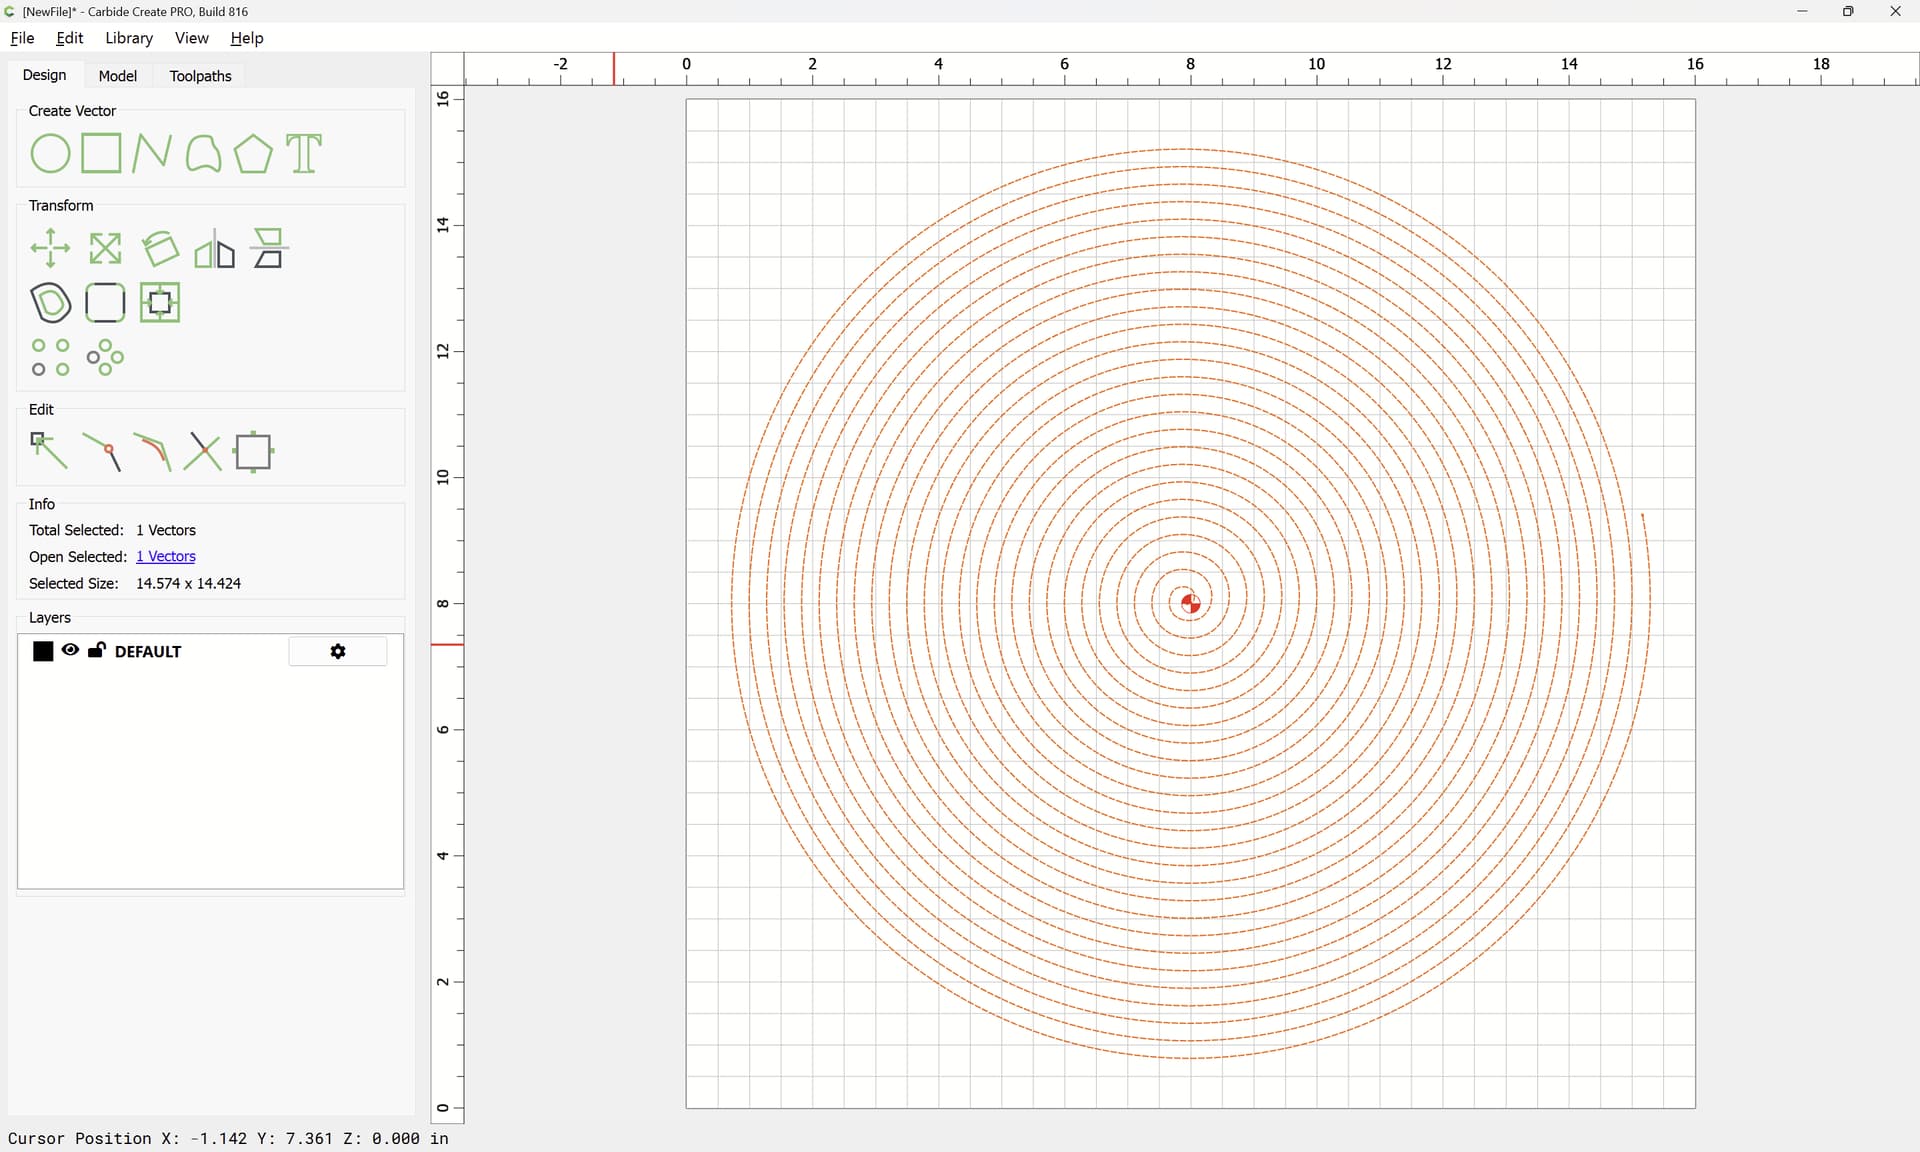Select the Text vector tool

[x=304, y=154]
